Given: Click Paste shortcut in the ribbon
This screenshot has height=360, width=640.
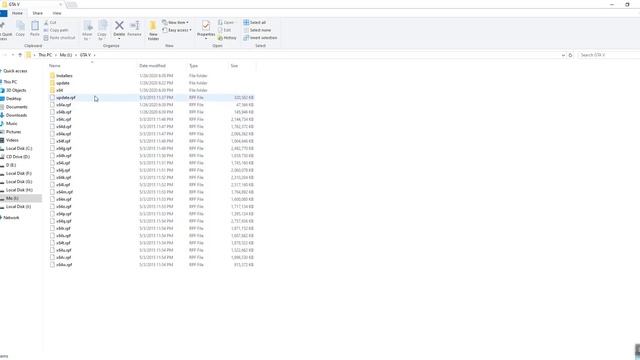Looking at the screenshot, I should click(60, 38).
